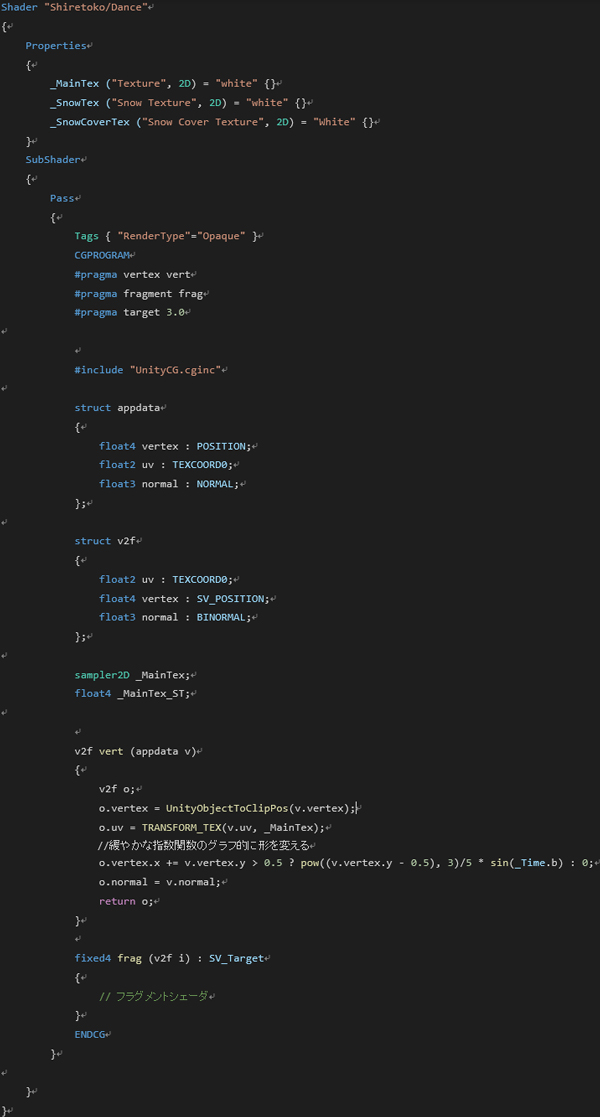This screenshot has width=600, height=1117.
Task: Click the o.vertex.x += pow sin line
Action: pyautogui.click(x=346, y=863)
